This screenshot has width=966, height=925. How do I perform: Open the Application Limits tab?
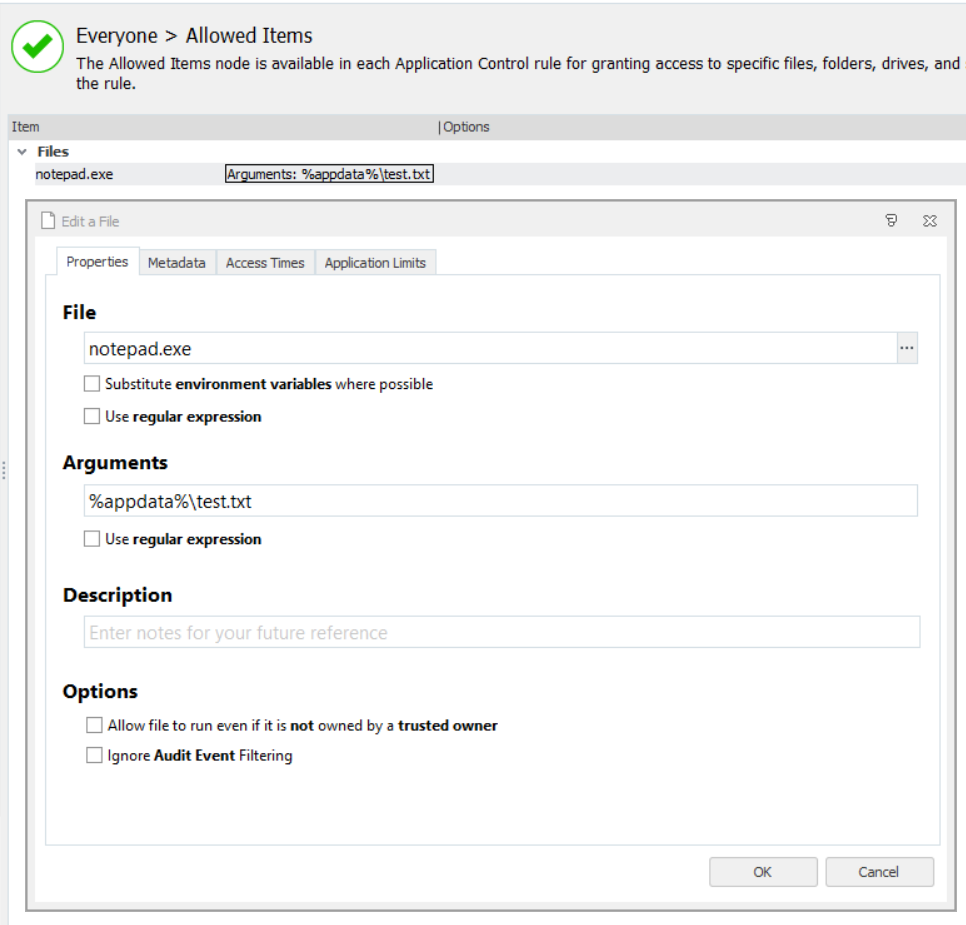coord(375,262)
